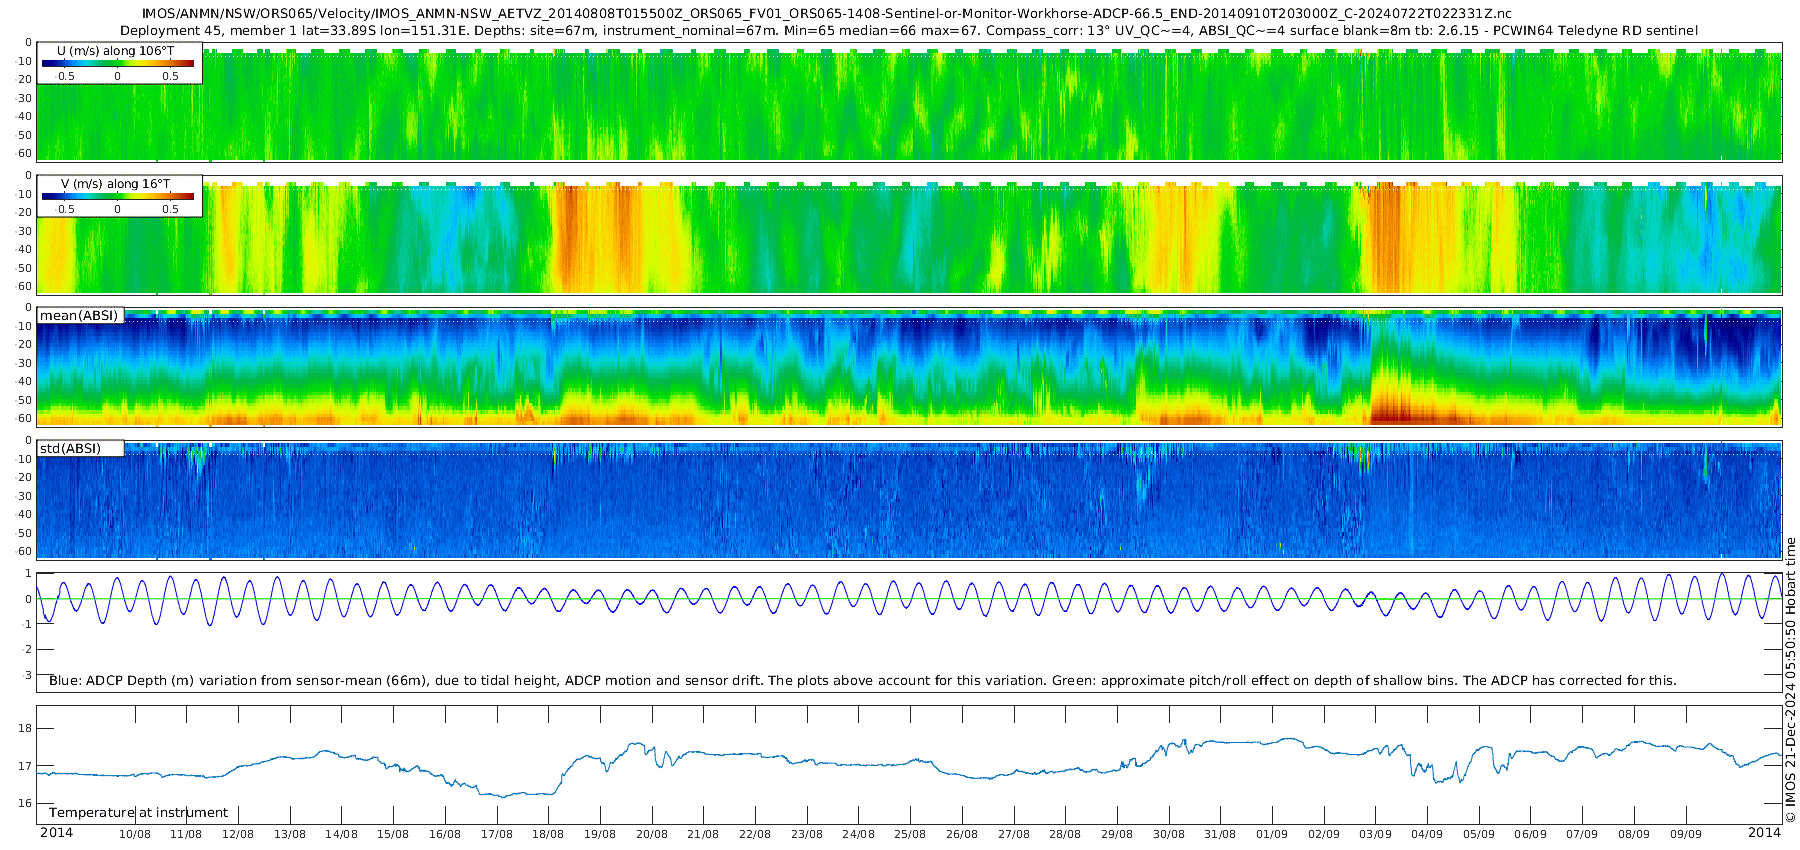Image resolution: width=1800 pixels, height=850 pixels.
Task: Click the 26/08 date tick label
Action: (962, 834)
